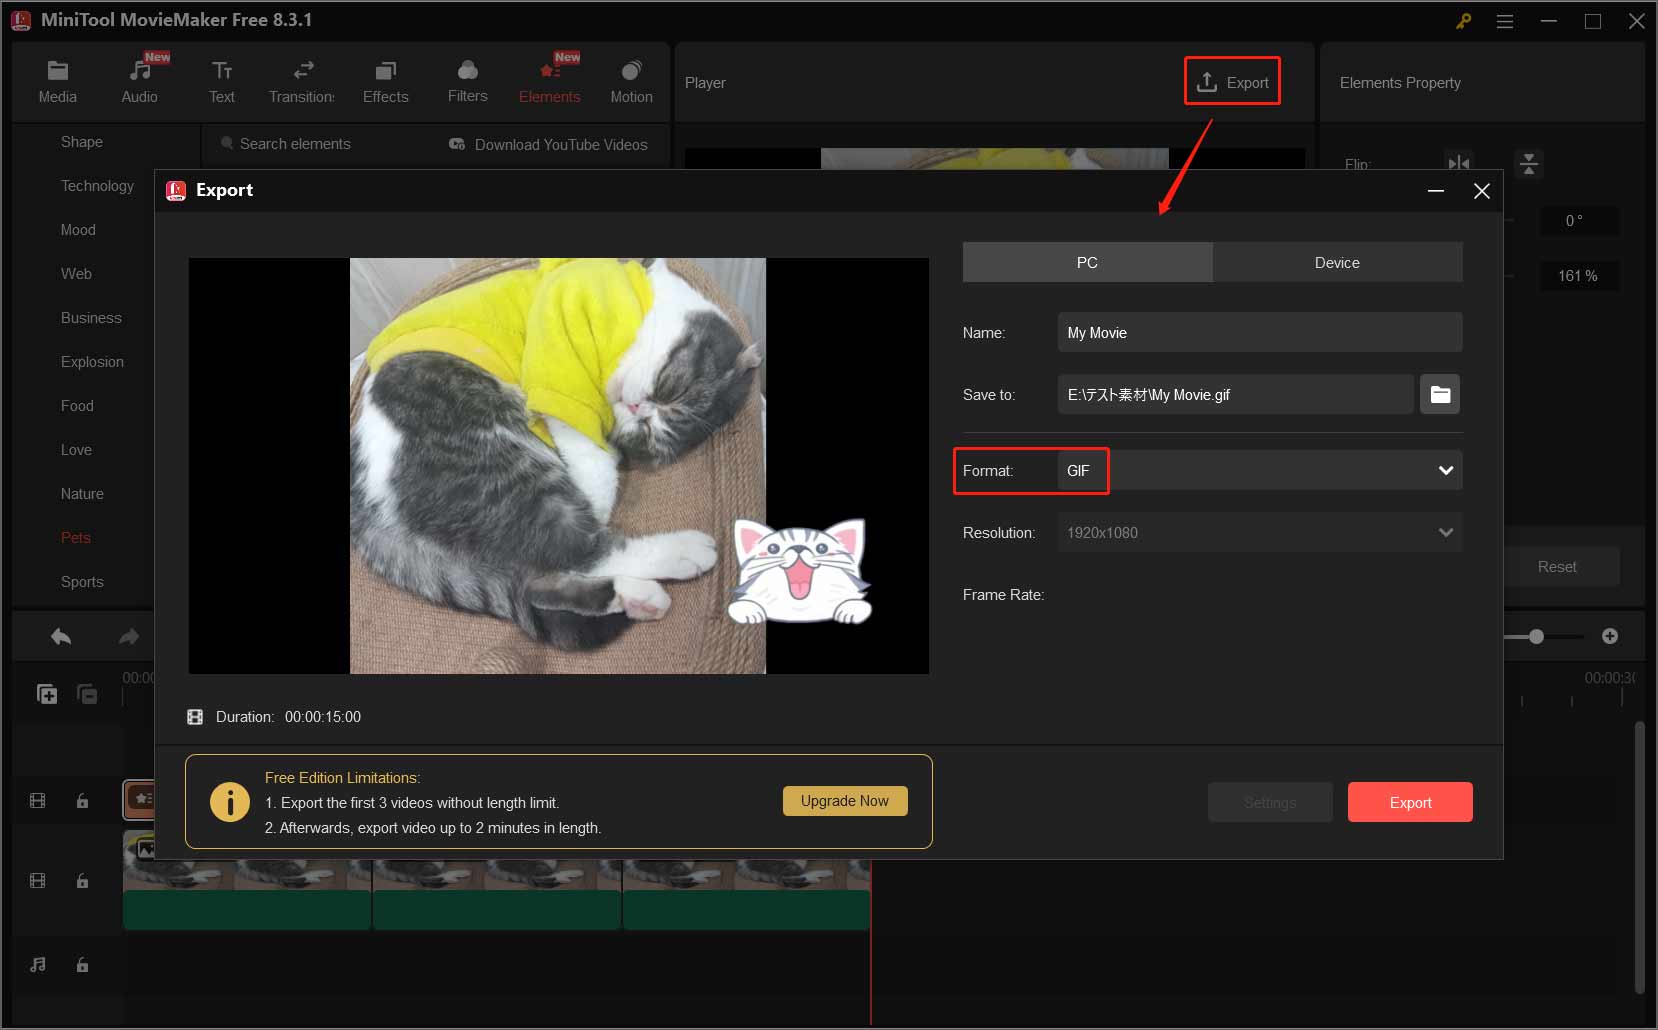Open the Filters panel
Viewport: 1658px width, 1030px height.
point(467,81)
